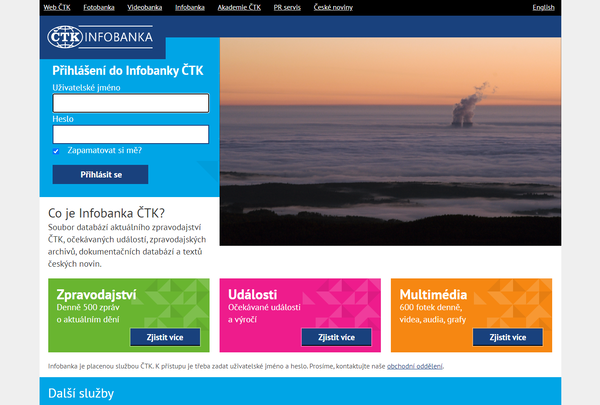Uncheck the Zapamatovat si mě checkbox
The width and height of the screenshot is (600, 405).
tap(56, 151)
